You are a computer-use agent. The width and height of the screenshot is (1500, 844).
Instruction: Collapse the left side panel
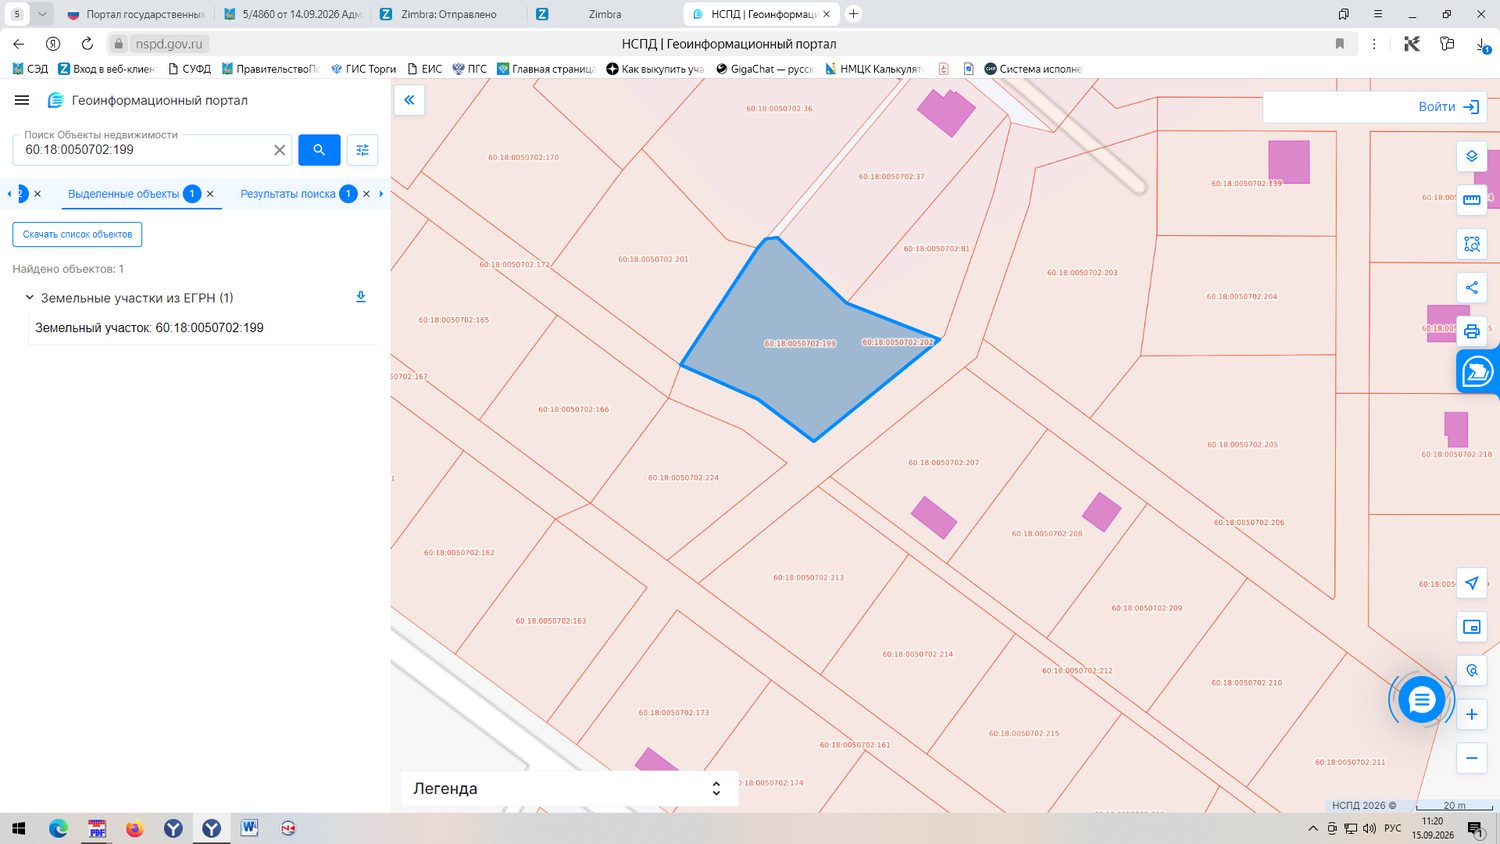[x=409, y=100]
